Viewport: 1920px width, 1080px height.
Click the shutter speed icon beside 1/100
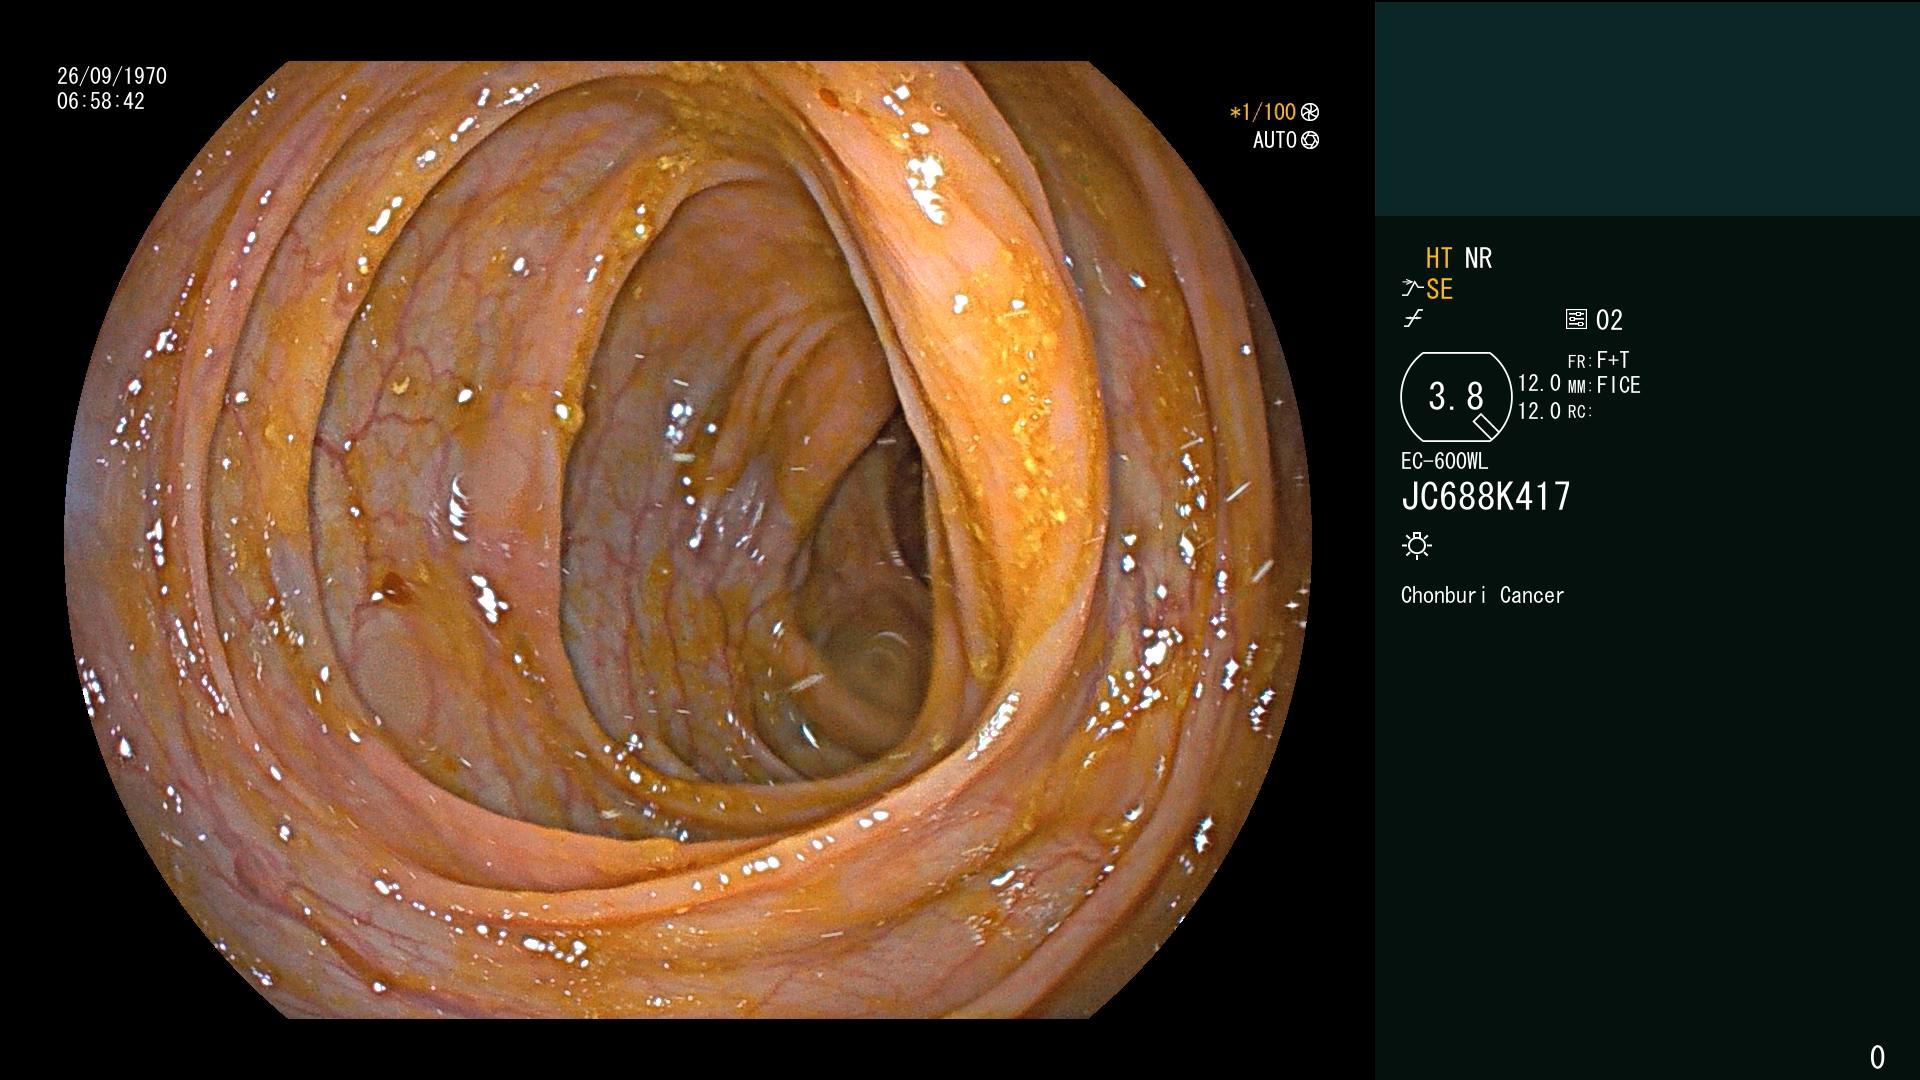point(1310,113)
